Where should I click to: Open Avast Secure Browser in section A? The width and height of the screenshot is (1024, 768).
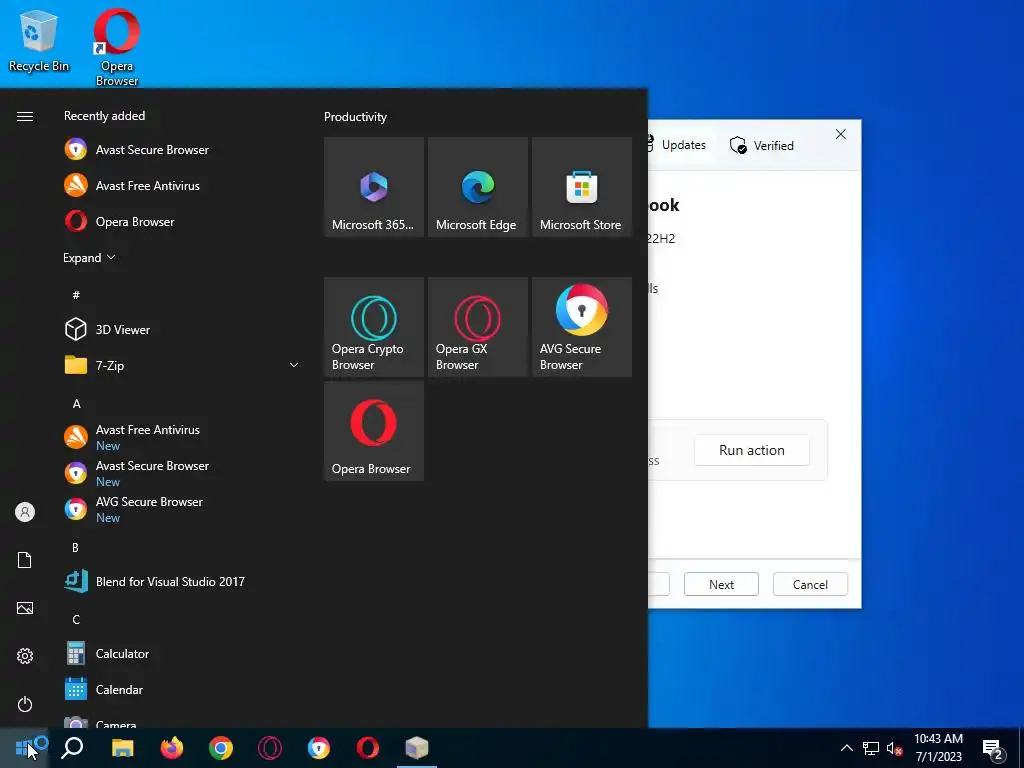tap(183, 473)
